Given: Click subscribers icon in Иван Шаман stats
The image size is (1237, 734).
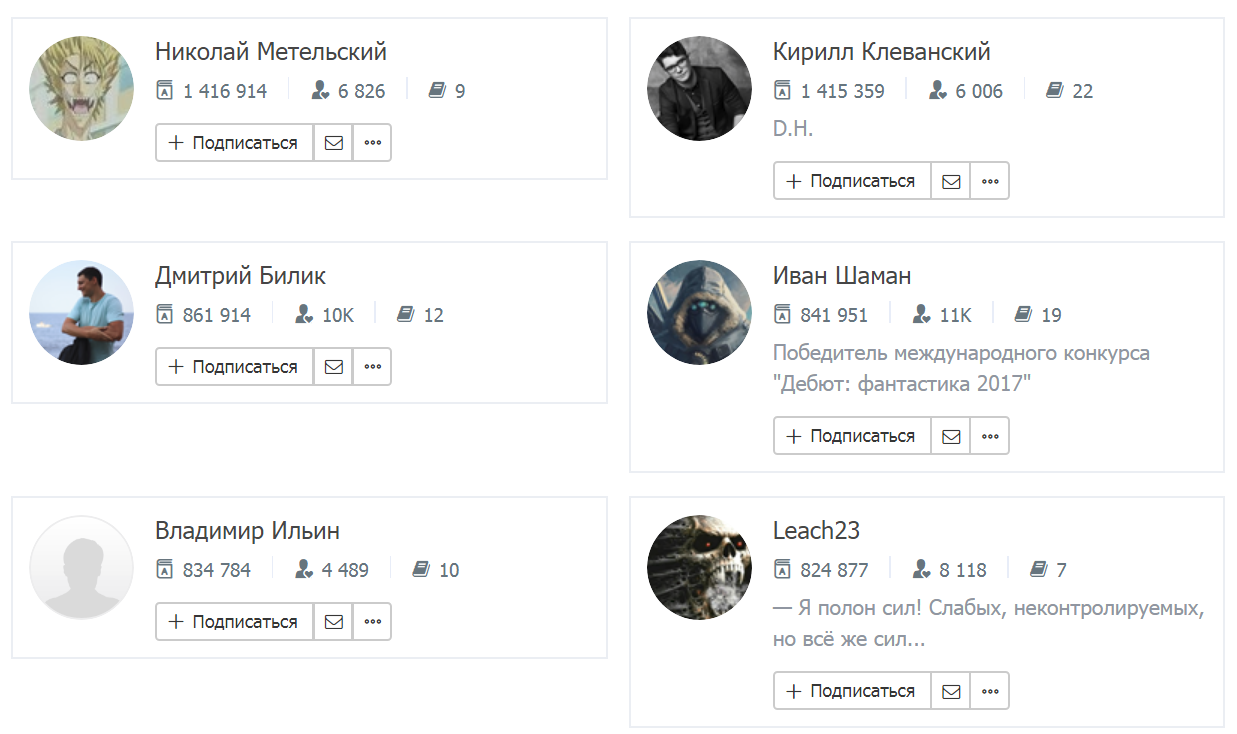Looking at the screenshot, I should click(922, 315).
